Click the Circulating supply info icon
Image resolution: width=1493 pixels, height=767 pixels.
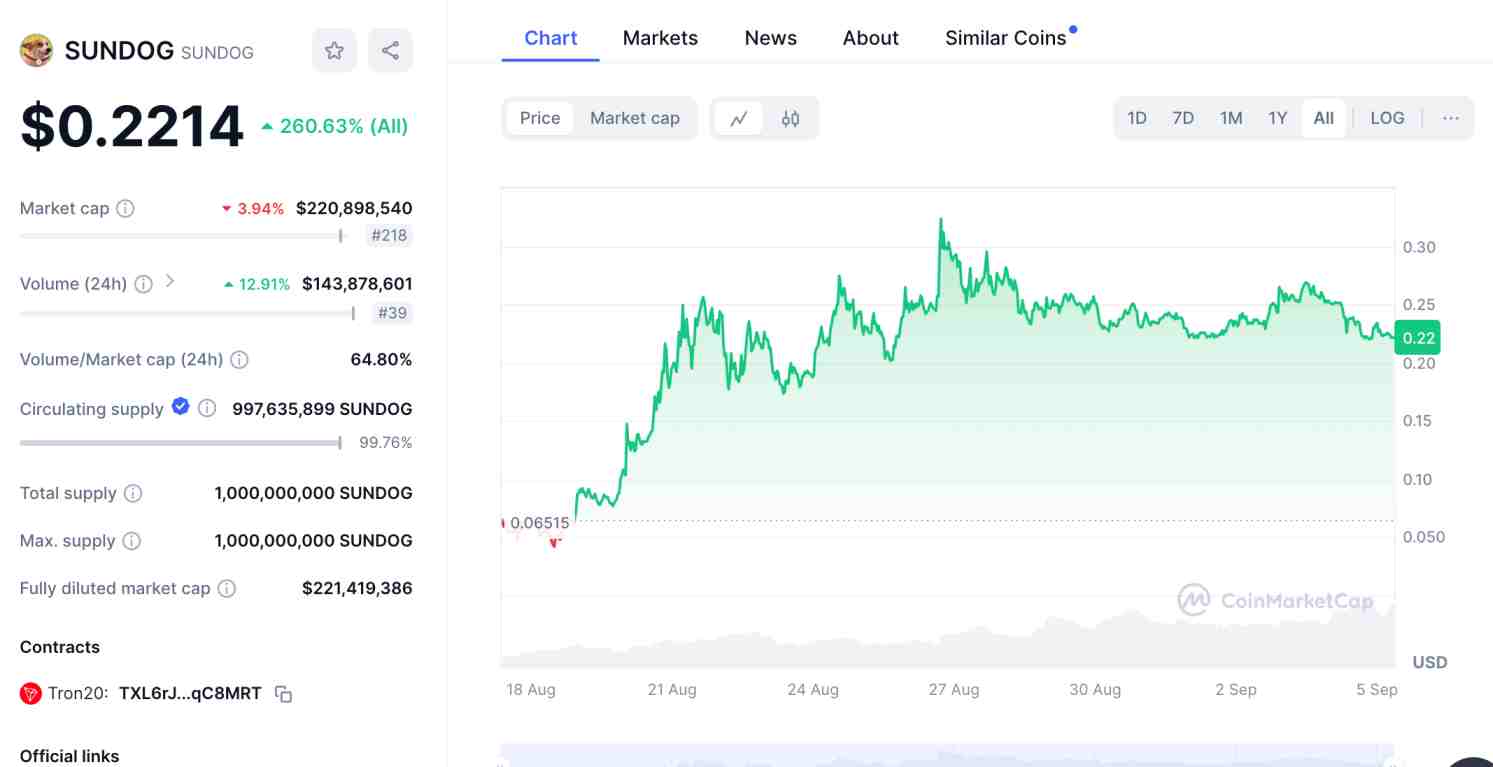(207, 408)
